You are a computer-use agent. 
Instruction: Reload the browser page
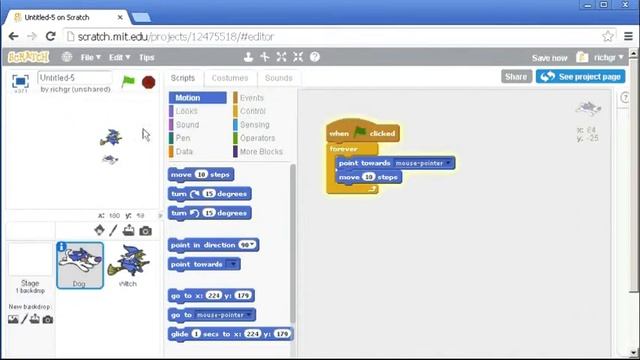pos(51,36)
